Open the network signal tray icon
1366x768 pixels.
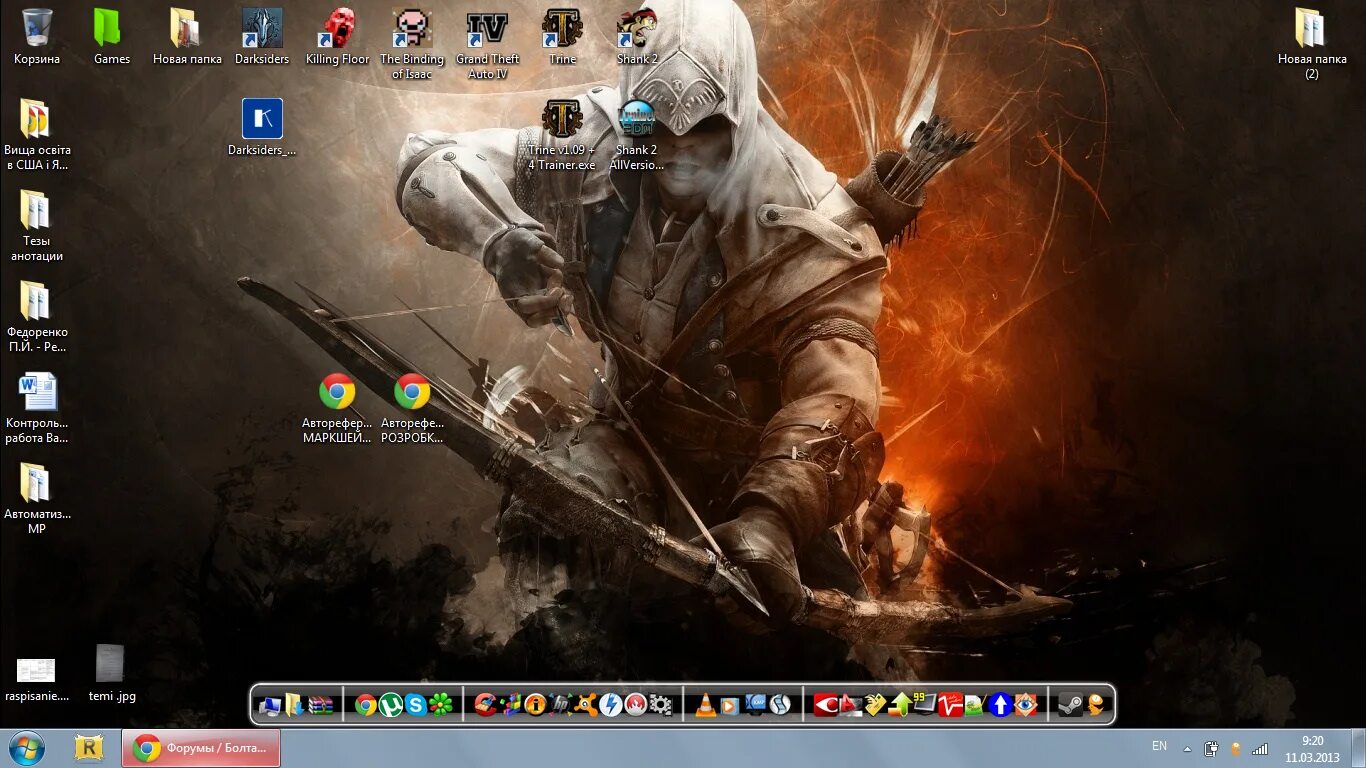(x=1260, y=748)
